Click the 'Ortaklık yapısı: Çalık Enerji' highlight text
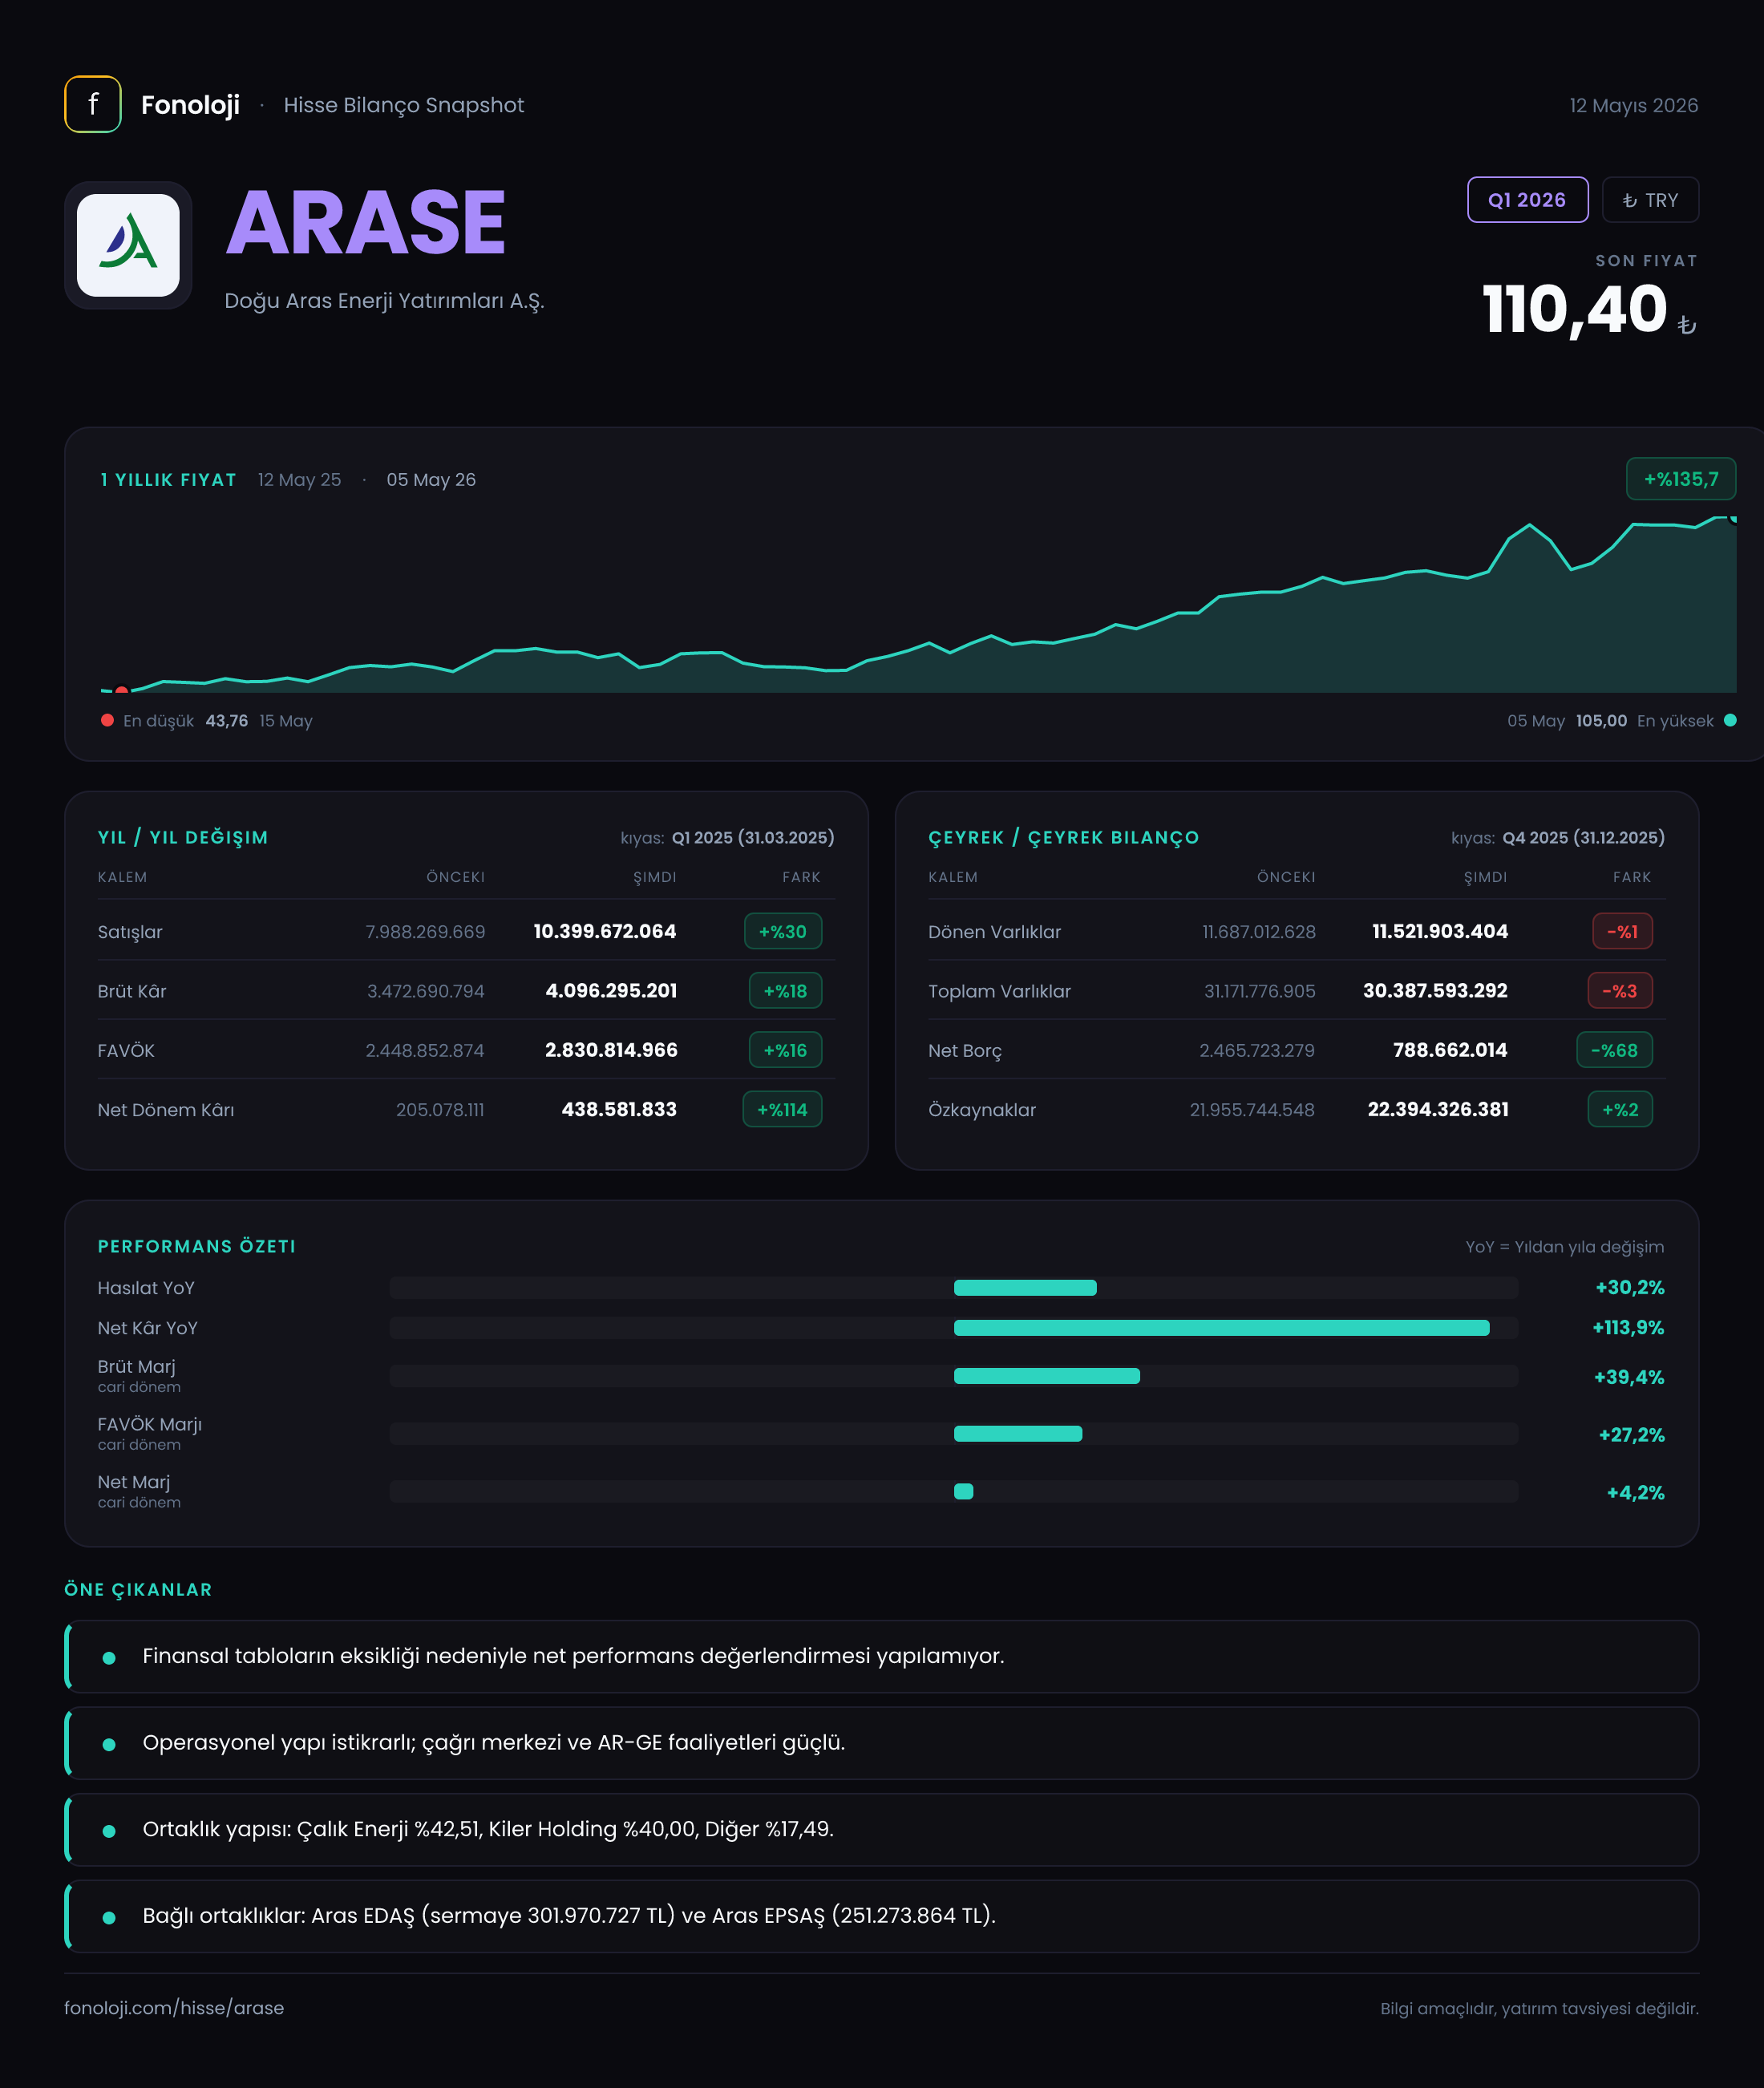The width and height of the screenshot is (1764, 2088). [488, 1829]
